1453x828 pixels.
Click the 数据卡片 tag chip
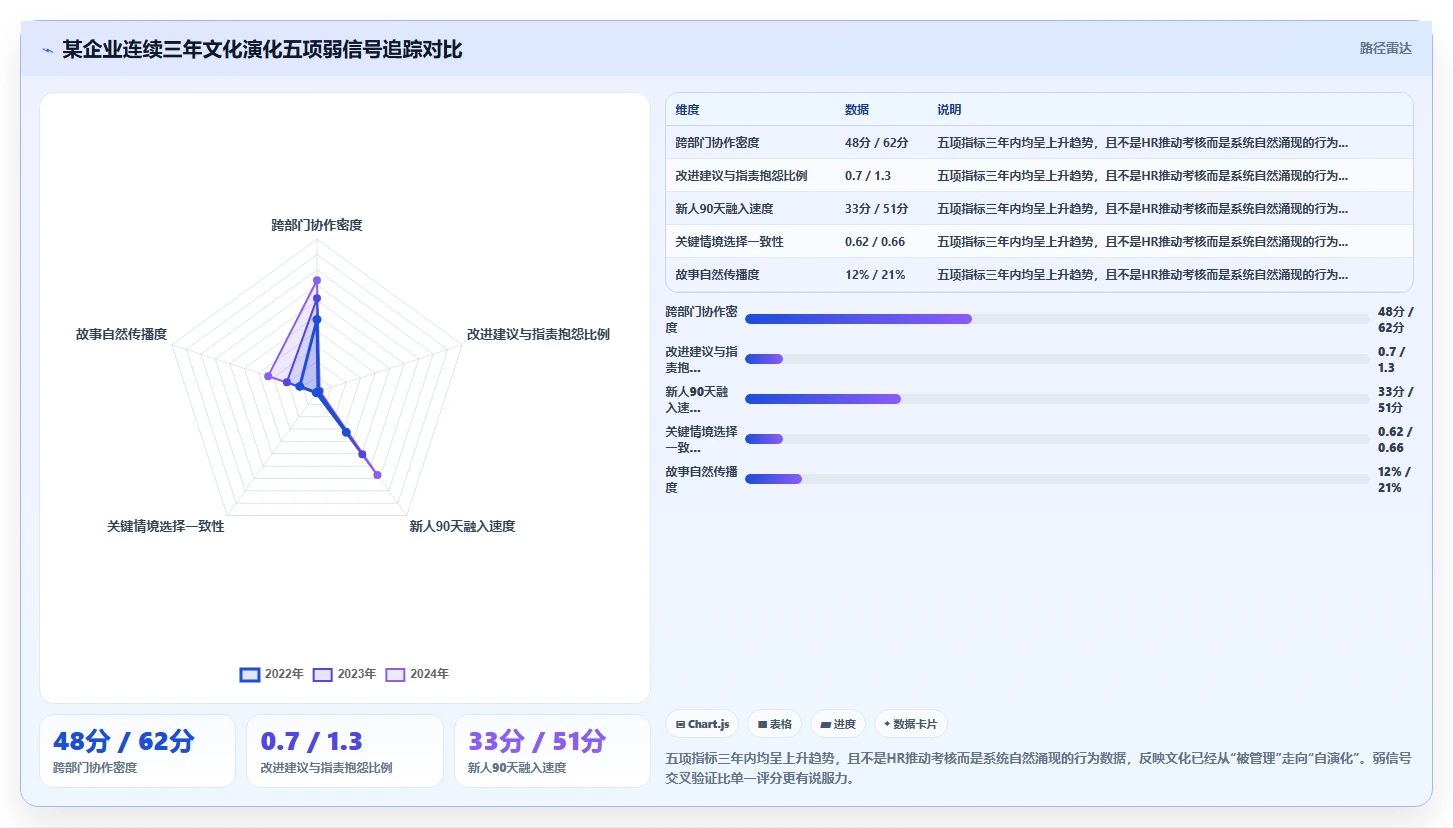point(911,724)
